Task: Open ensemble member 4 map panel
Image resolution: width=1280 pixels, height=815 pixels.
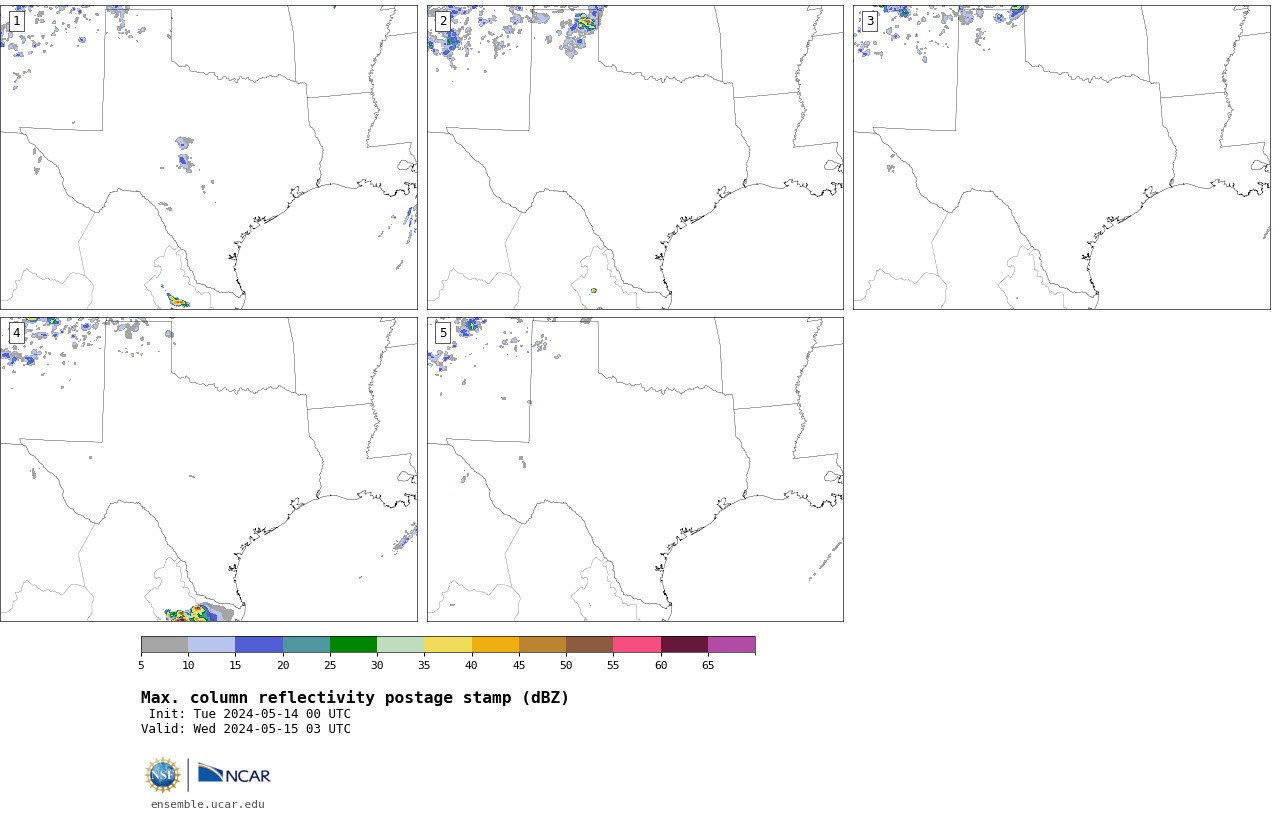Action: (x=208, y=469)
